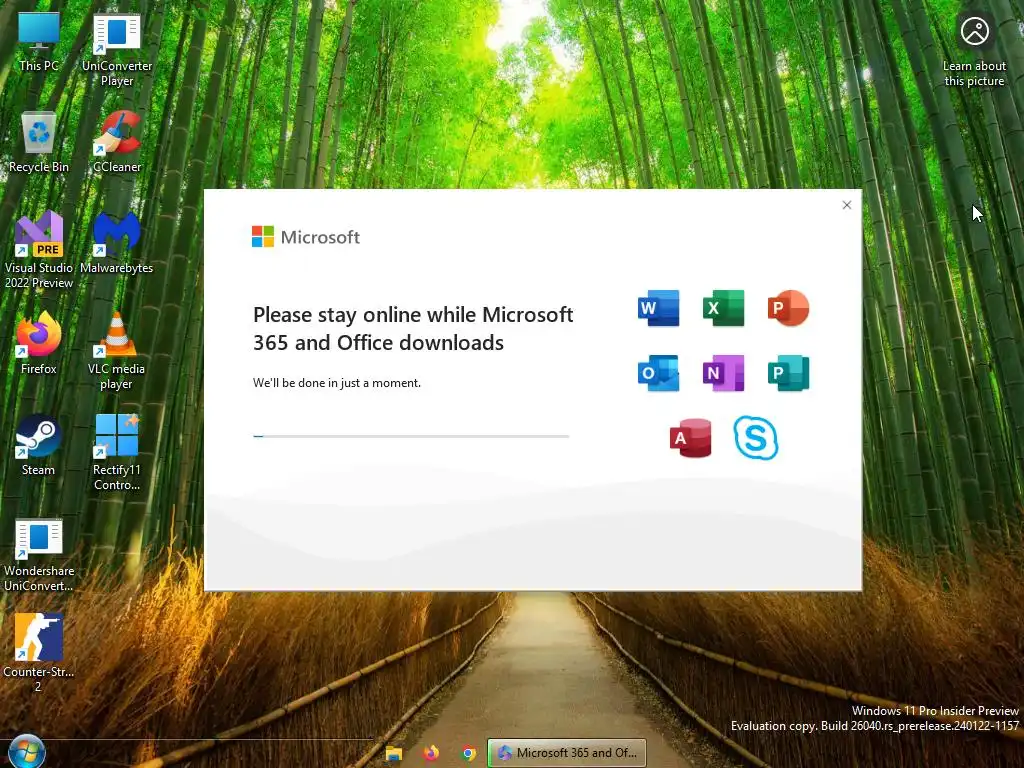Screen dimensions: 1024x768
Task: Click the Publisher icon in installer
Action: click(x=788, y=373)
